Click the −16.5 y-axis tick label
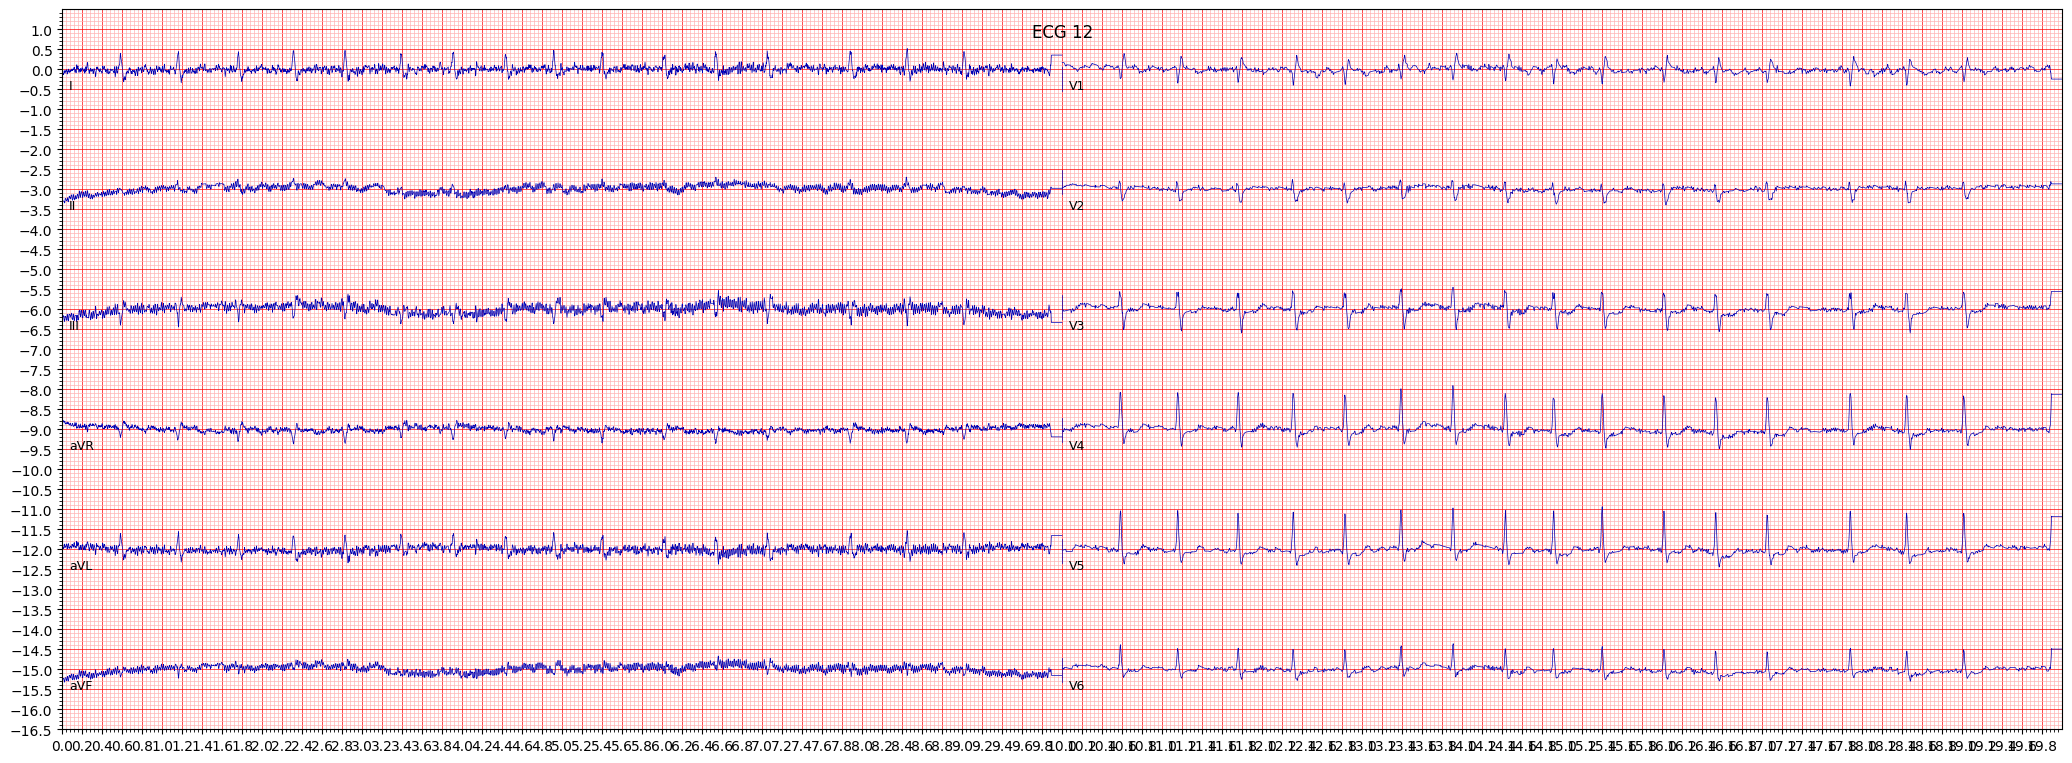The image size is (2072, 763). pyautogui.click(x=32, y=731)
